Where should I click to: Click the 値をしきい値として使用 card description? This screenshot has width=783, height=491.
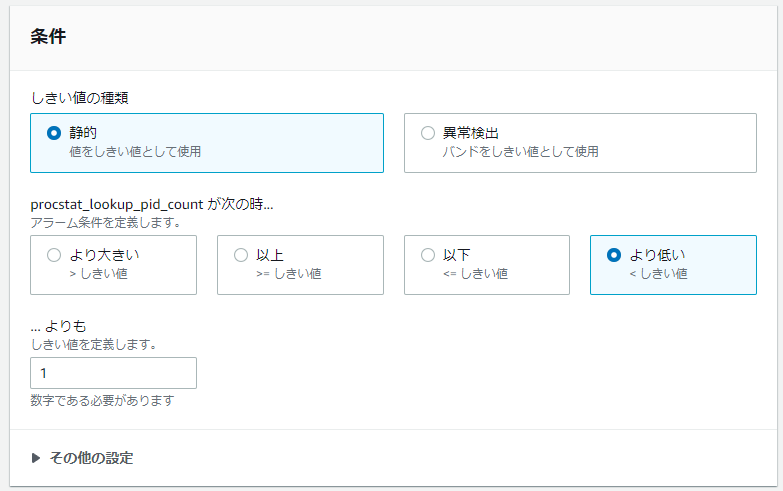tap(135, 152)
